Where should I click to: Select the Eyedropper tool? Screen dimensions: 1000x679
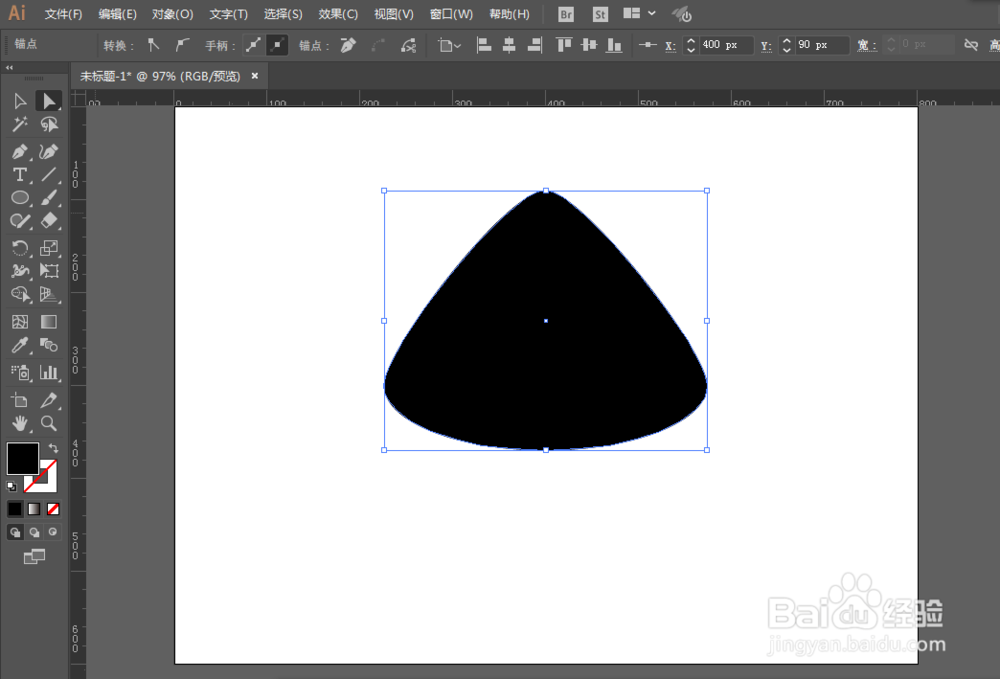pos(20,346)
